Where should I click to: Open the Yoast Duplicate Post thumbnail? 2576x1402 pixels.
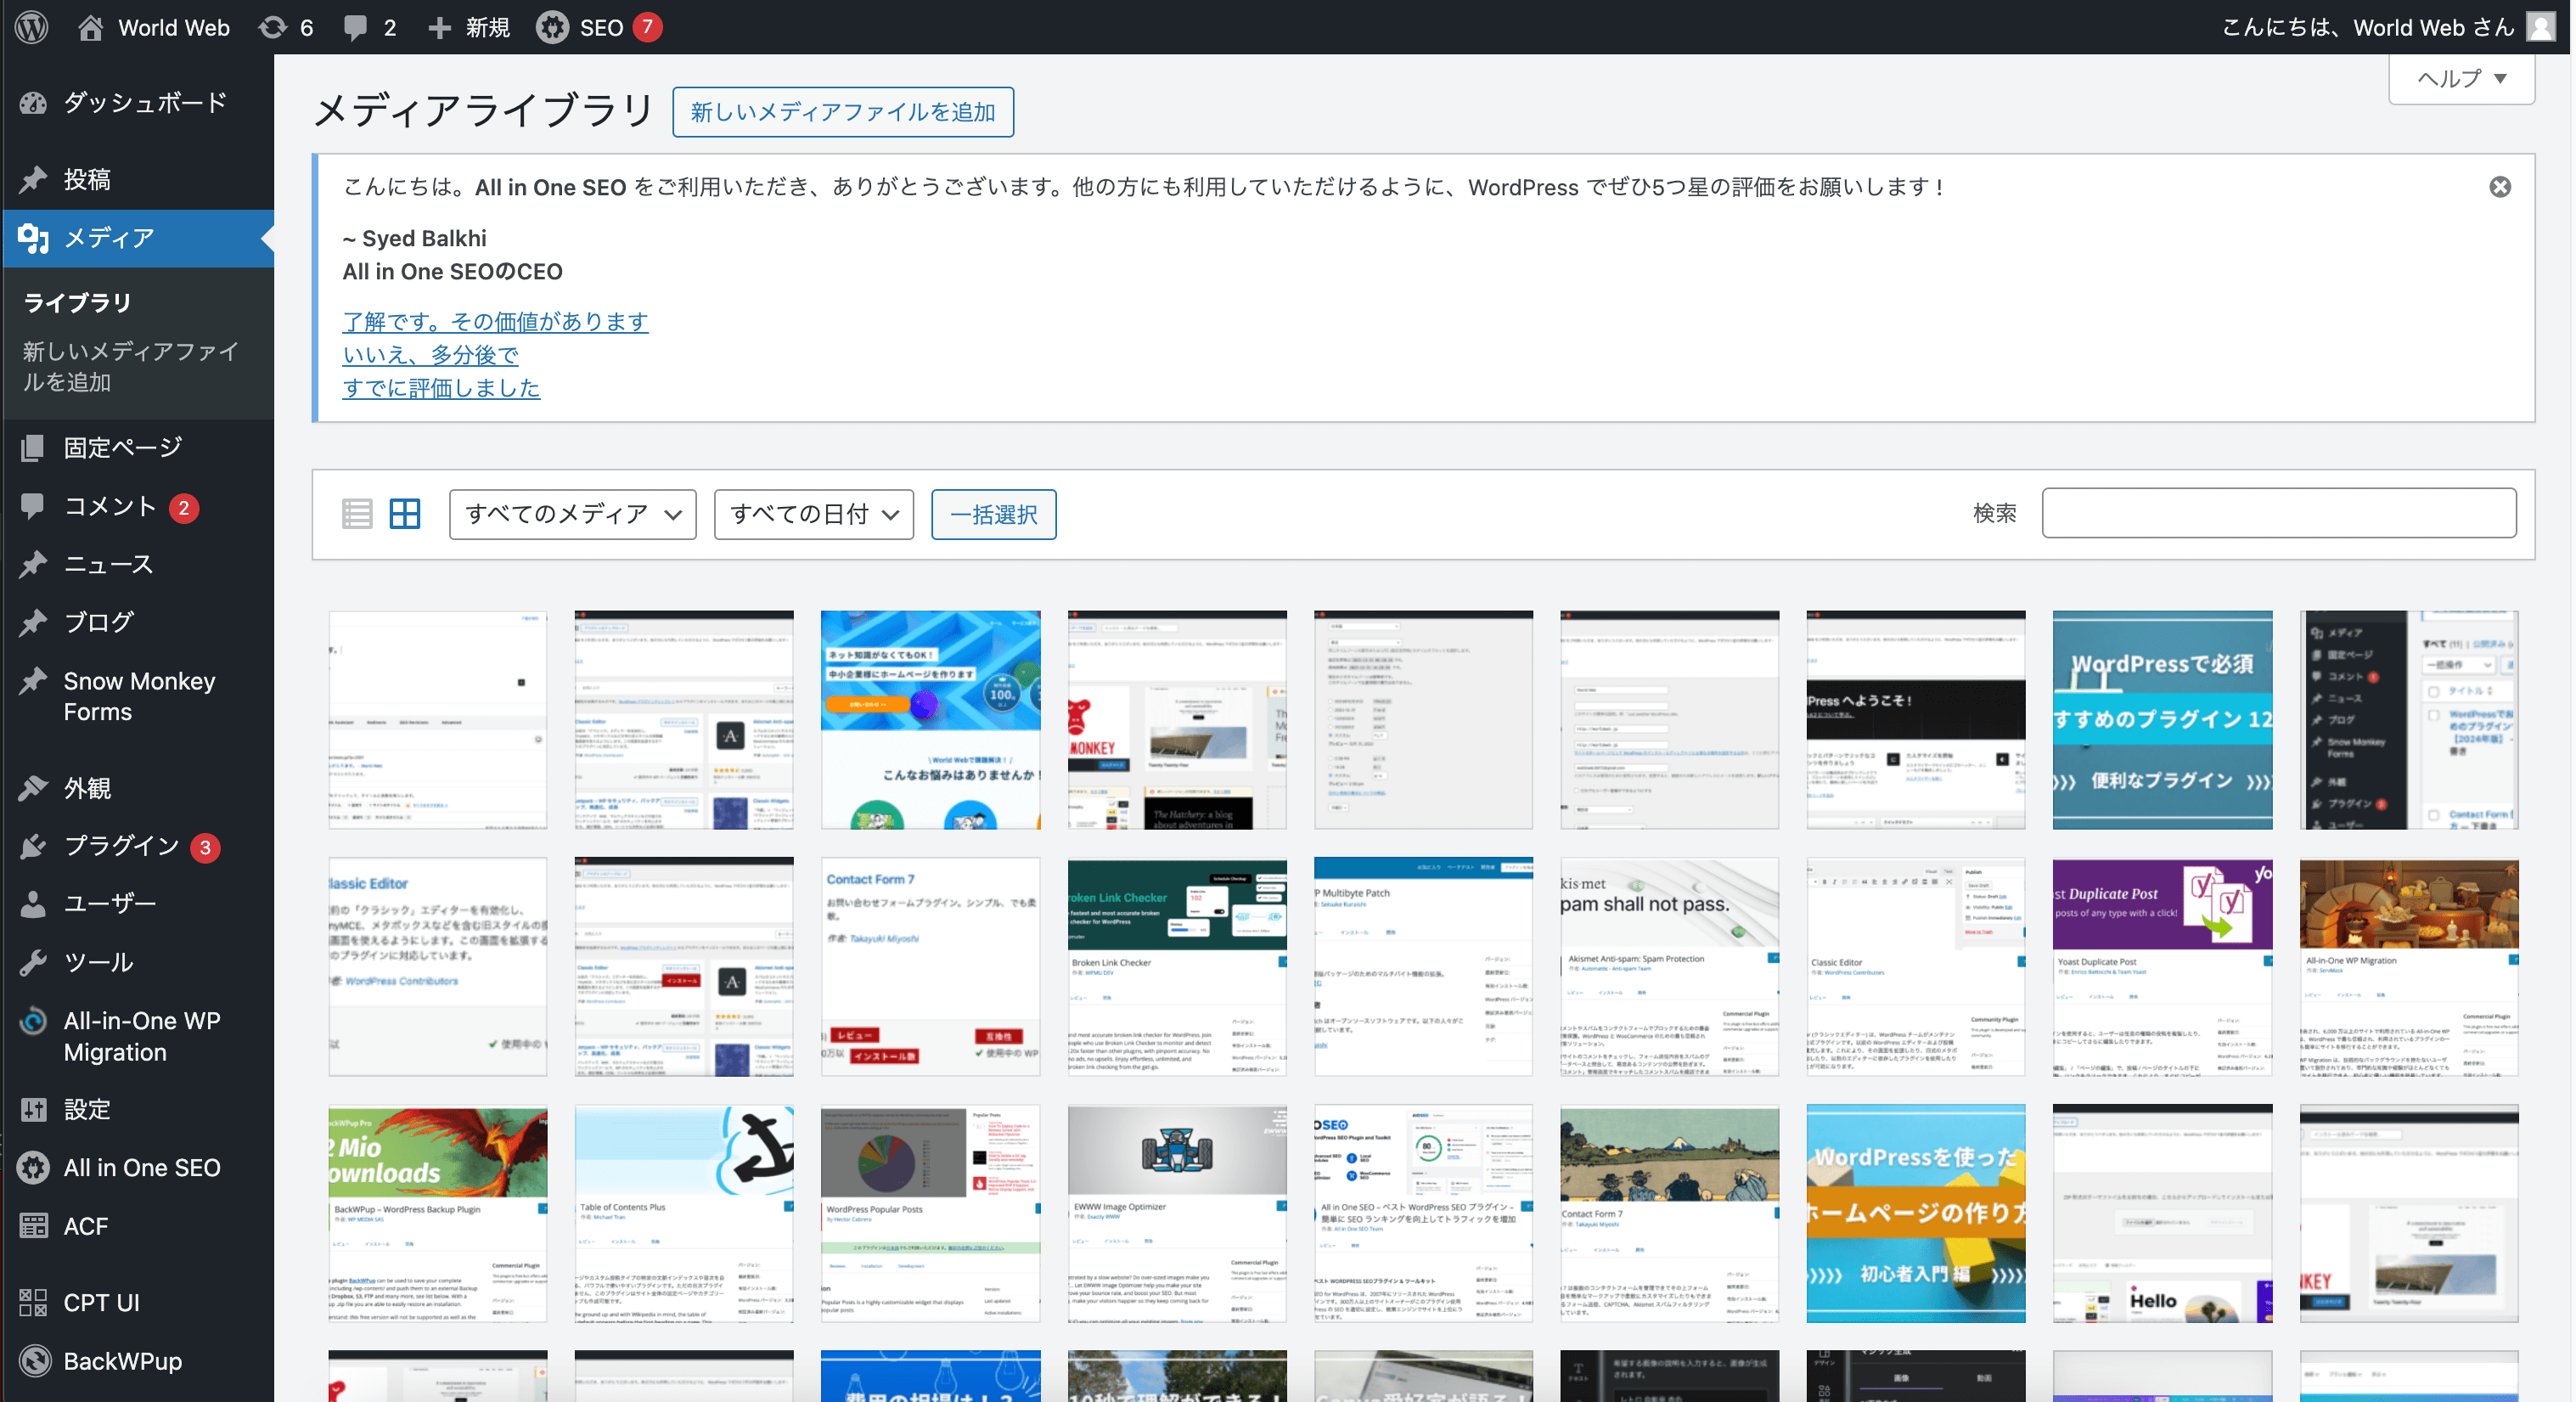click(2162, 966)
